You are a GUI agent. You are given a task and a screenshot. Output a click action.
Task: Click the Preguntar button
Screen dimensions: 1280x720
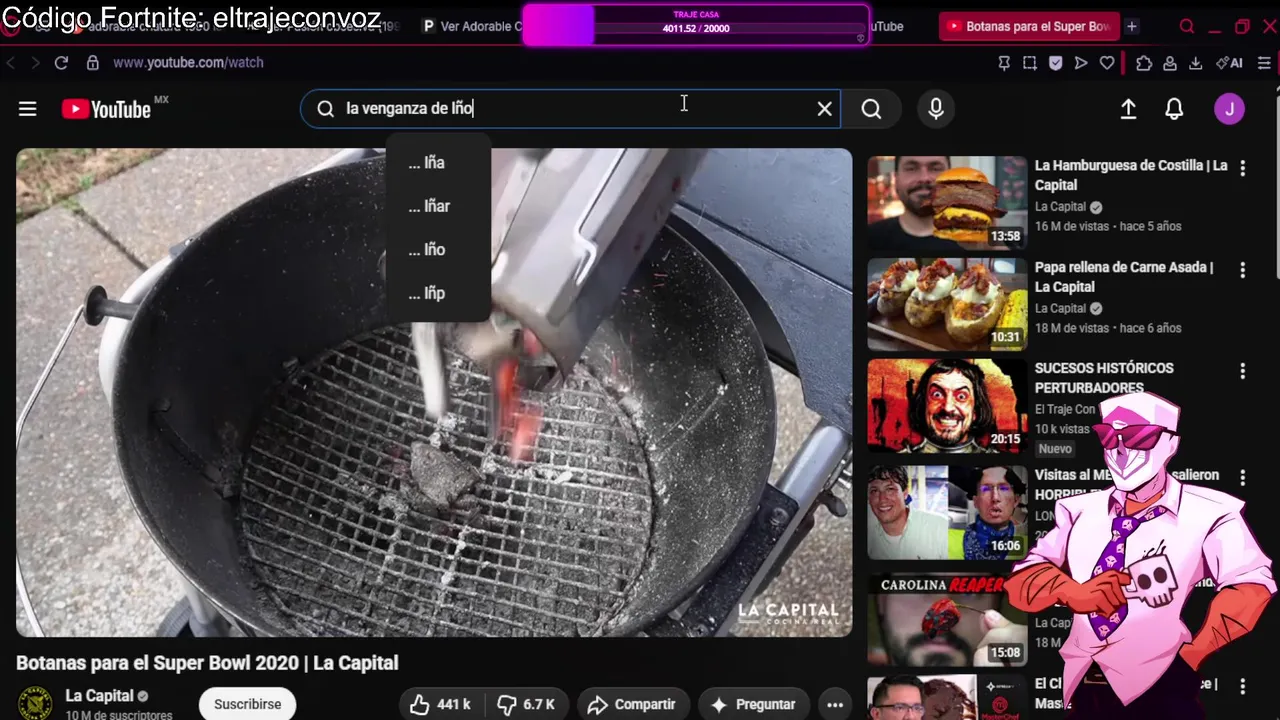coord(753,704)
